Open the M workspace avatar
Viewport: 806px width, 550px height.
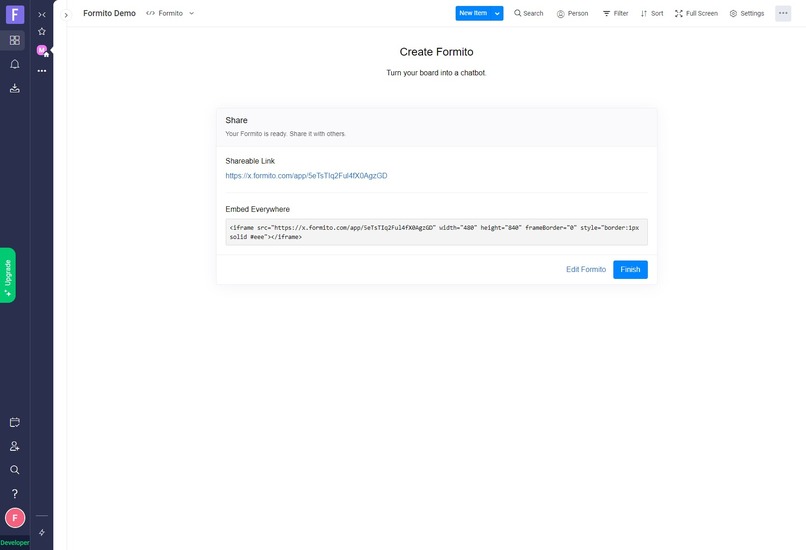[x=42, y=50]
